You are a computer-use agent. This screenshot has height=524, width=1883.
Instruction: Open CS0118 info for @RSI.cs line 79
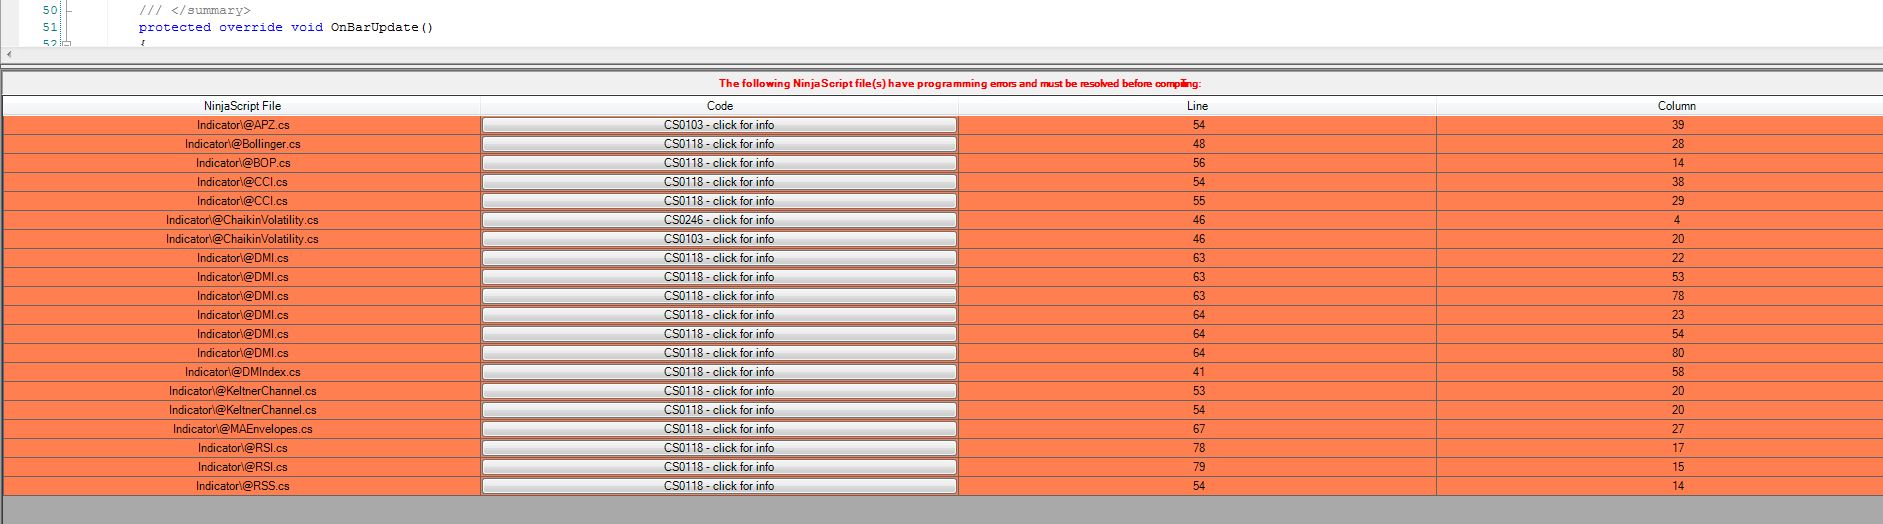coord(719,467)
